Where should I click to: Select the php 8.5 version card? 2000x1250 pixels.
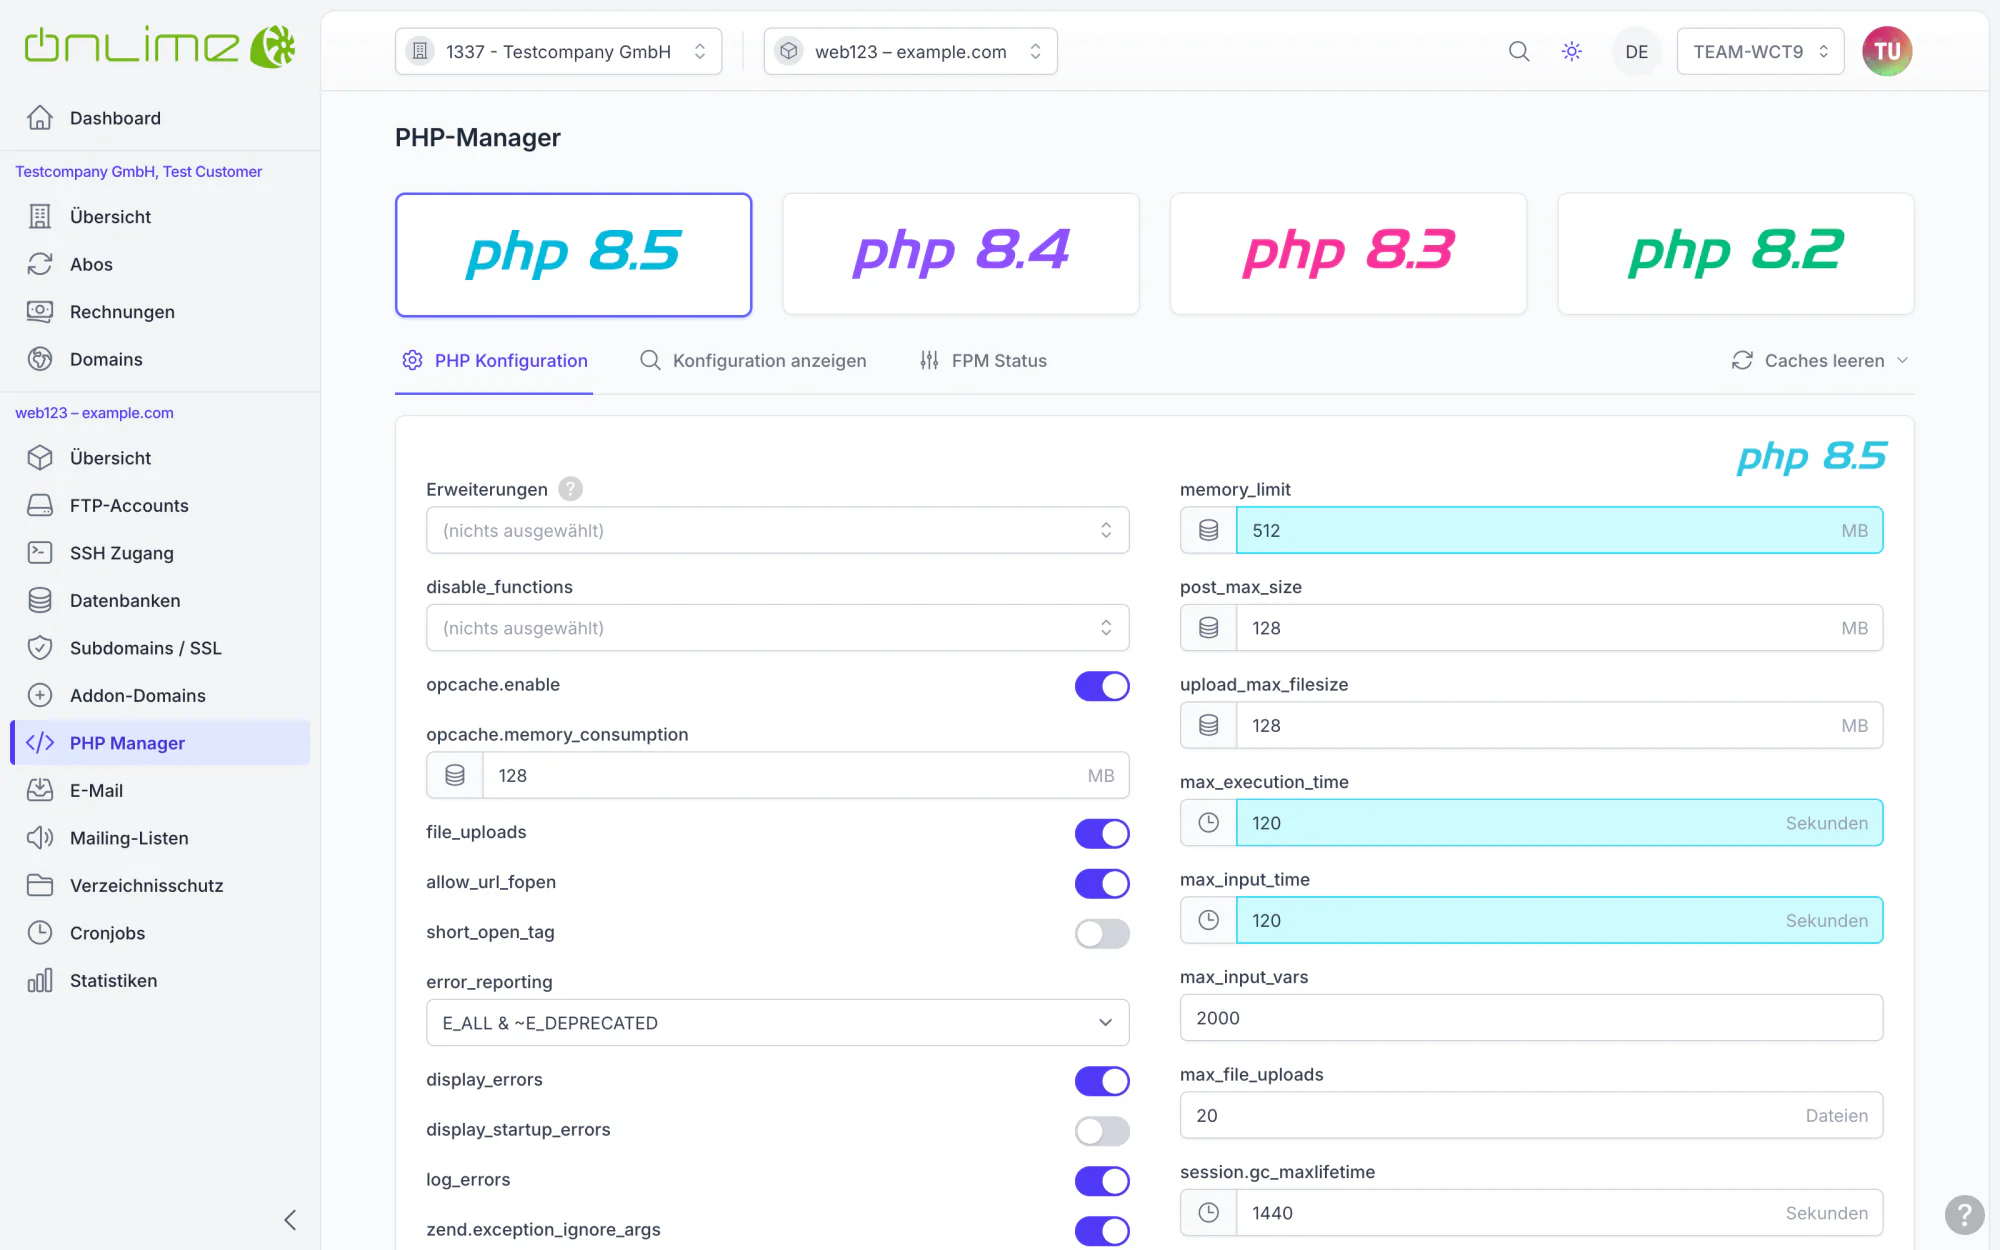(573, 255)
